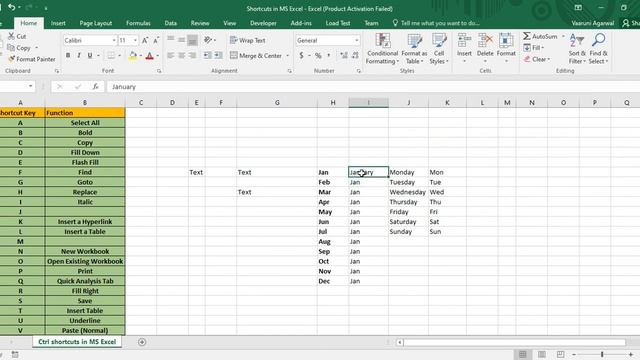This screenshot has height=360, width=640.
Task: Open the Font Color dropdown arrow
Action: tap(158, 56)
